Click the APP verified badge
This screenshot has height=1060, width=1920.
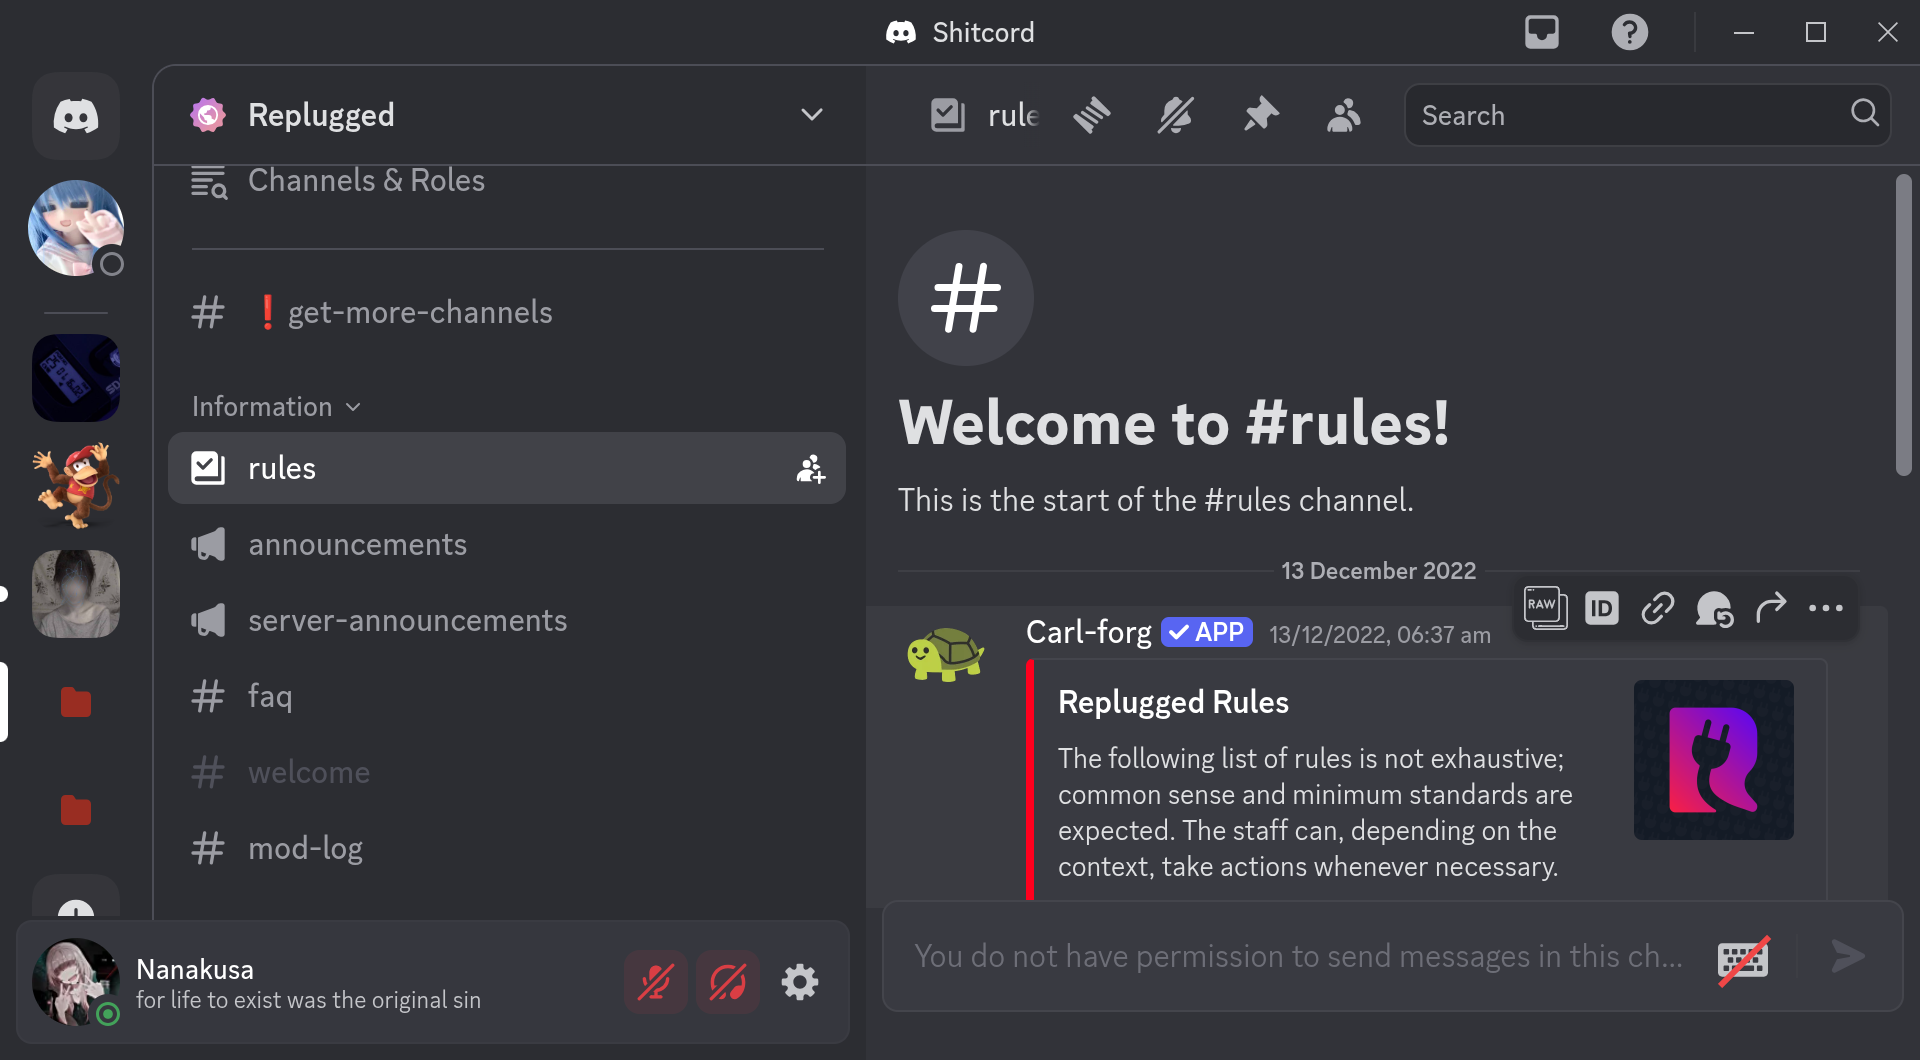[x=1207, y=633]
